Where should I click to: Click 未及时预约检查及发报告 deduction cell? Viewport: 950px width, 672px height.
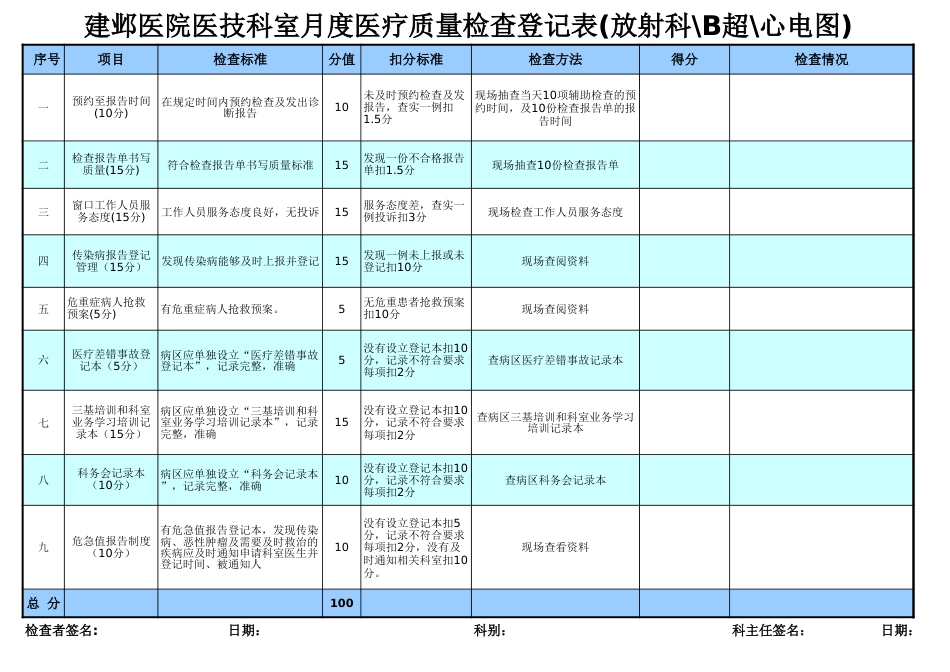point(416,107)
